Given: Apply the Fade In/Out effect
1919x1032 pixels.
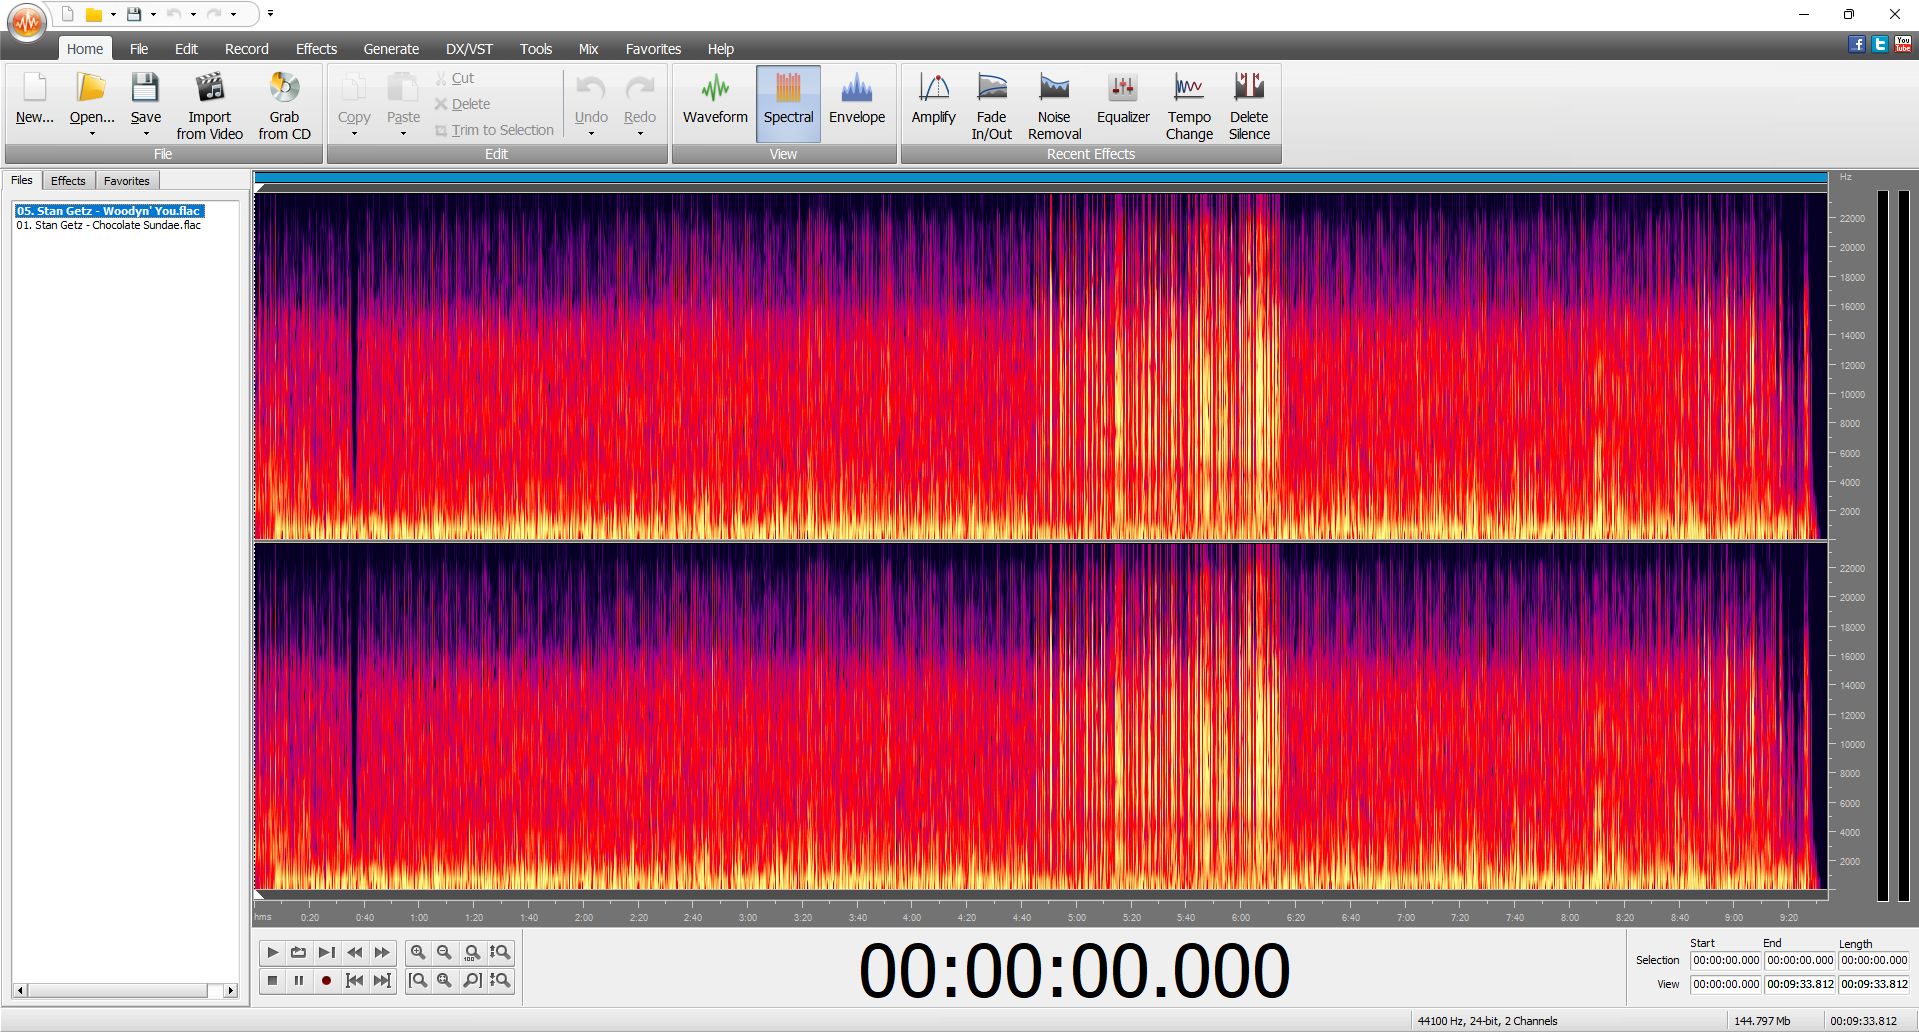Looking at the screenshot, I should coord(991,105).
